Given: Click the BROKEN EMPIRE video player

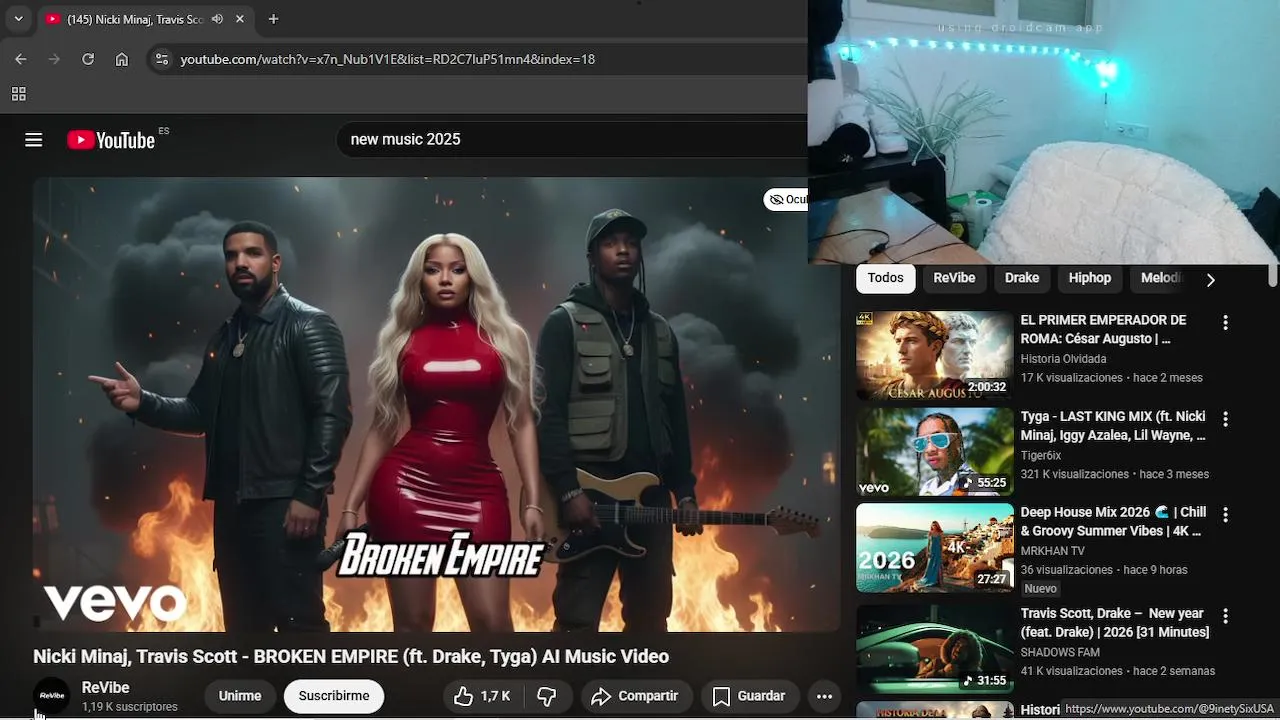Looking at the screenshot, I should point(436,404).
